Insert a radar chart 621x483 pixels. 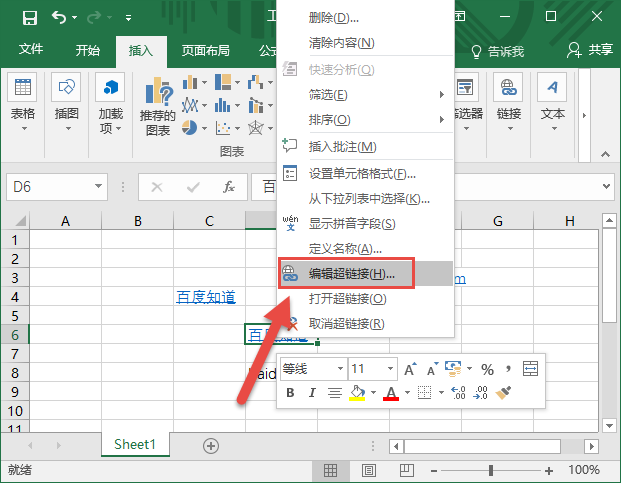[256, 128]
